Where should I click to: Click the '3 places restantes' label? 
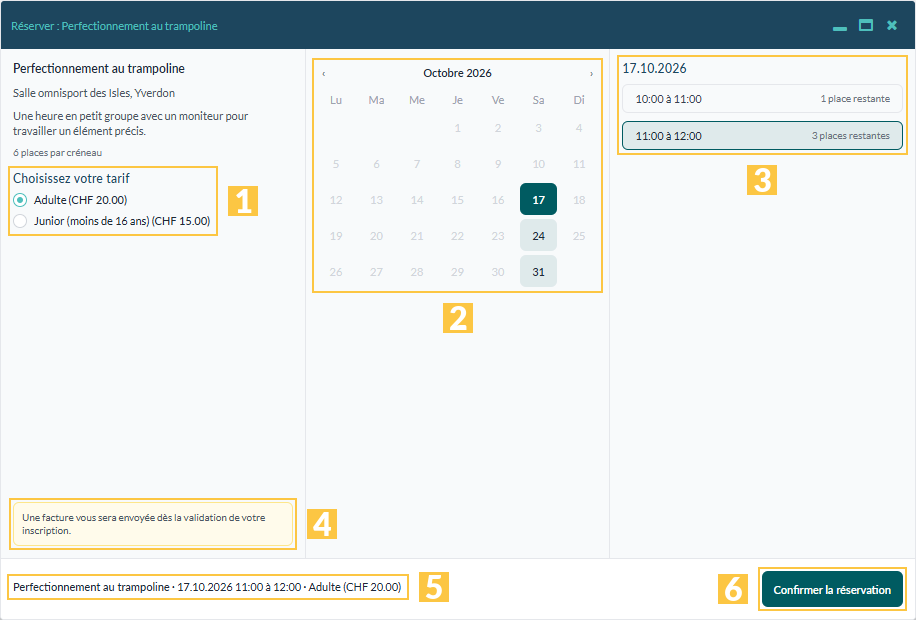pyautogui.click(x=851, y=136)
